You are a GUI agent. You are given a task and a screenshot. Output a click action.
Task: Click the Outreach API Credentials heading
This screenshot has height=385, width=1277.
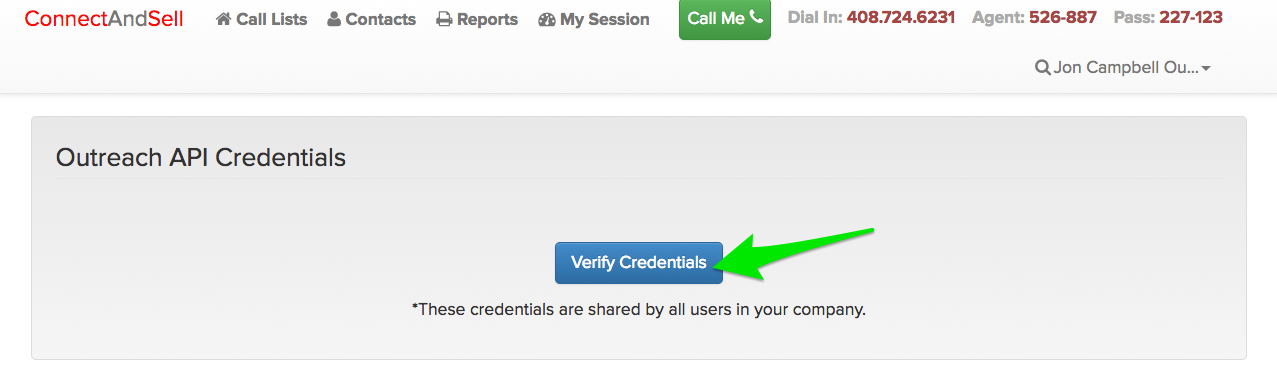(201, 158)
